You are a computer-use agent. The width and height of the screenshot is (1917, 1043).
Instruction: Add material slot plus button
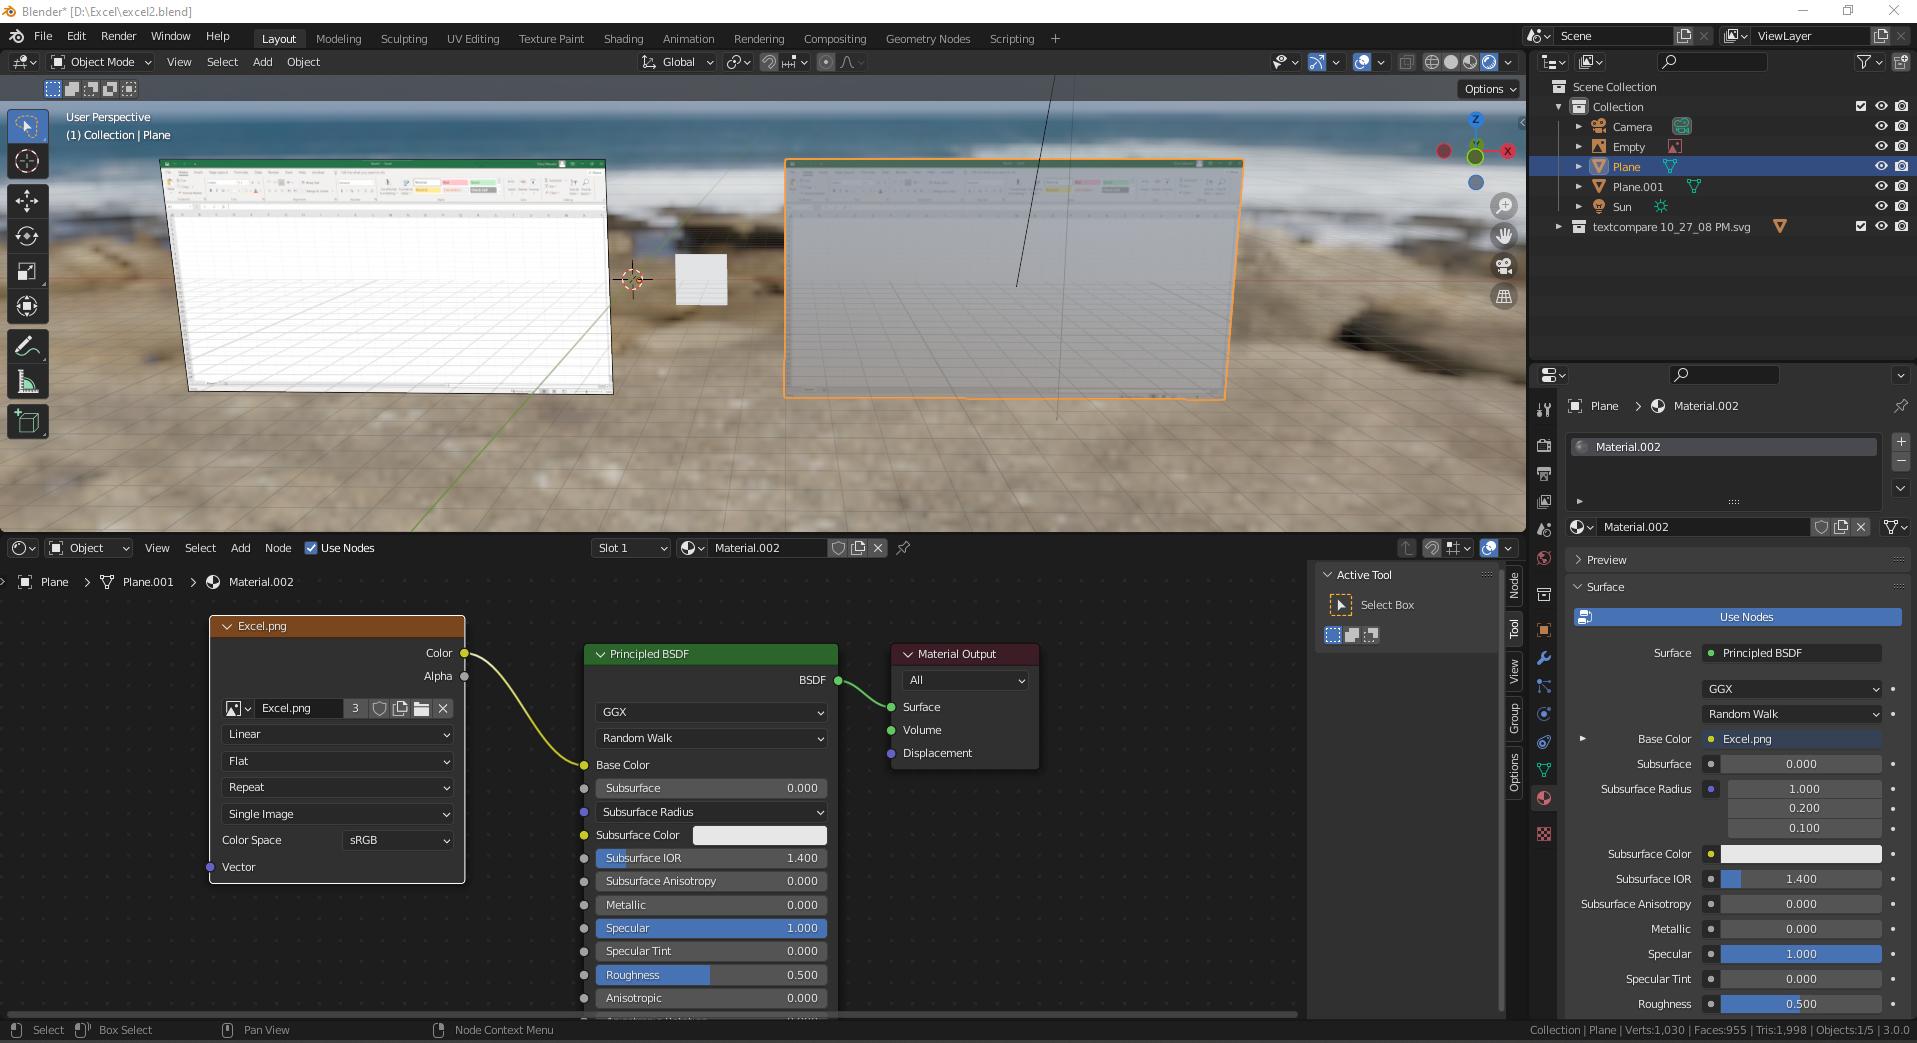pyautogui.click(x=1901, y=442)
